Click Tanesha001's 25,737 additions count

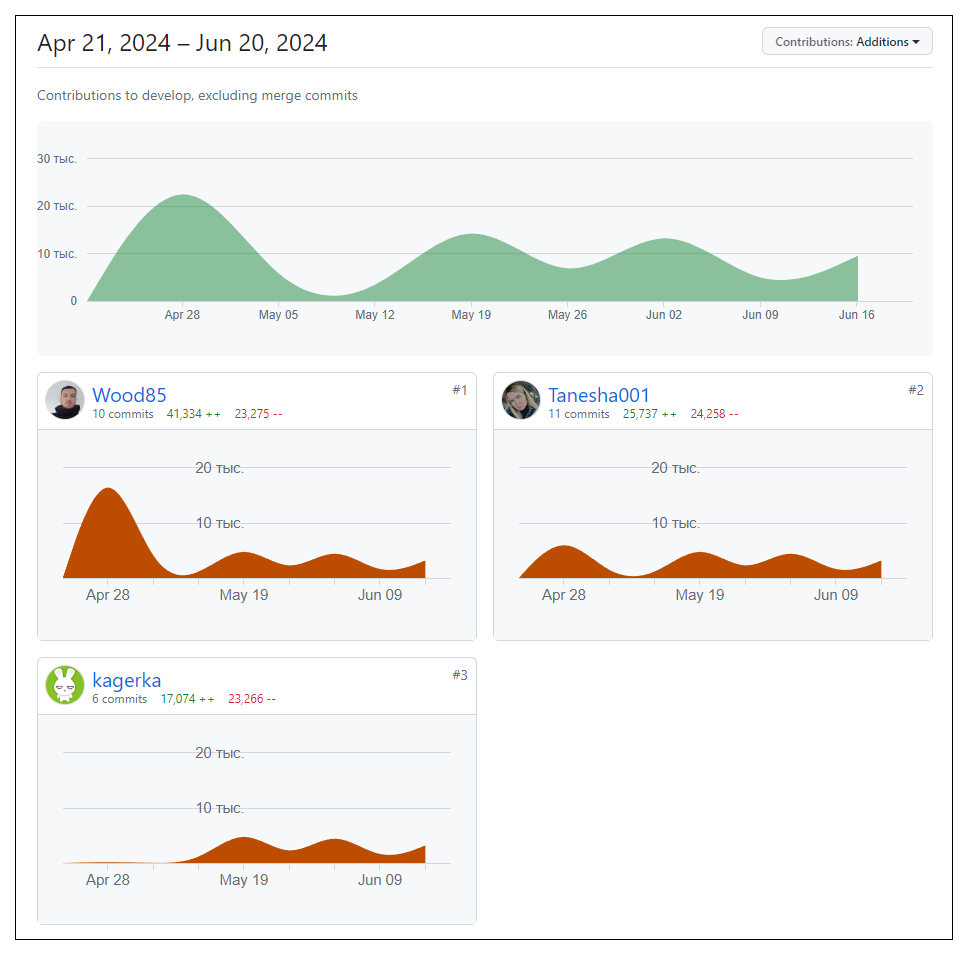point(649,414)
